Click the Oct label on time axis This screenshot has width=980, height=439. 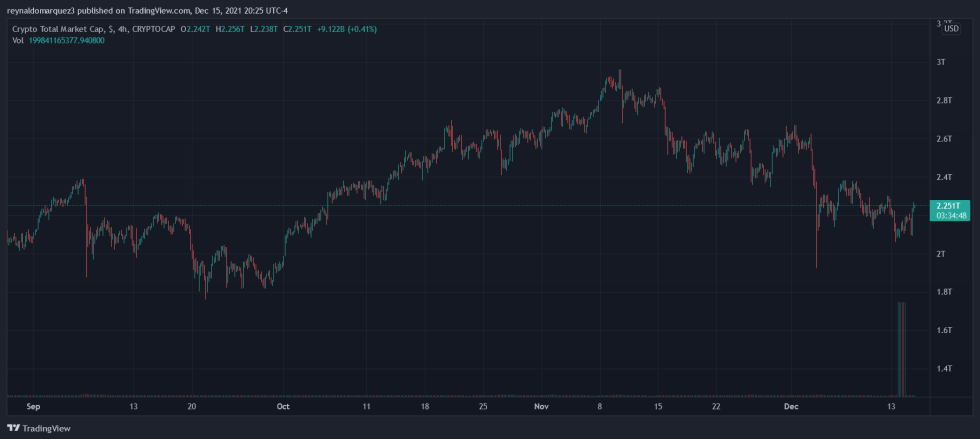click(283, 407)
